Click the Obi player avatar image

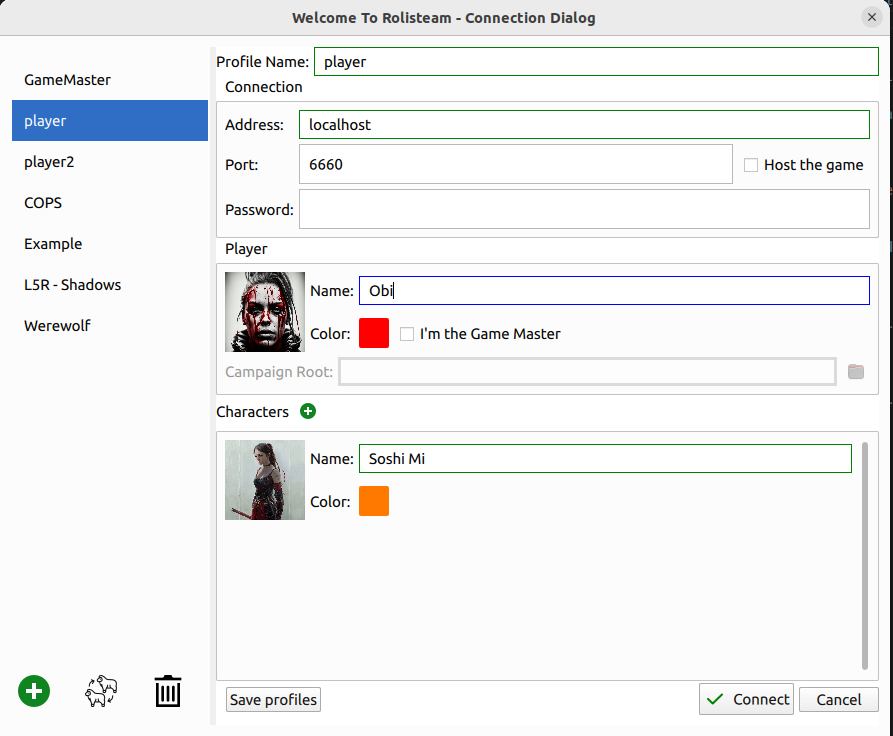[265, 312]
